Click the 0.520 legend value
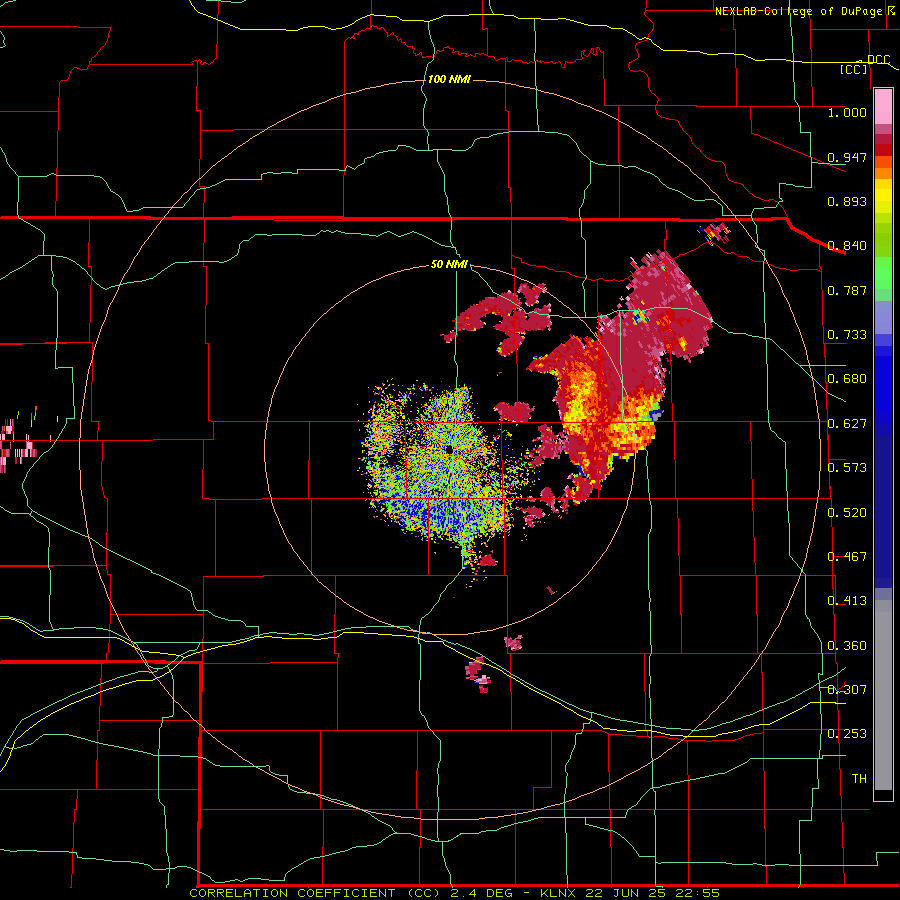900x900 pixels. coord(847,513)
